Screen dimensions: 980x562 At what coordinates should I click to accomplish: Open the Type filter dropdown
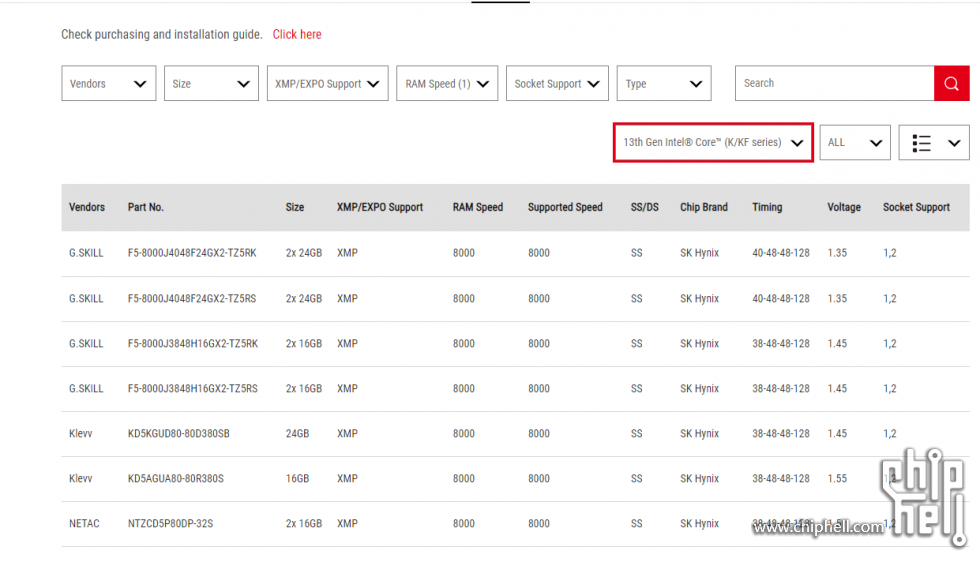tap(664, 83)
